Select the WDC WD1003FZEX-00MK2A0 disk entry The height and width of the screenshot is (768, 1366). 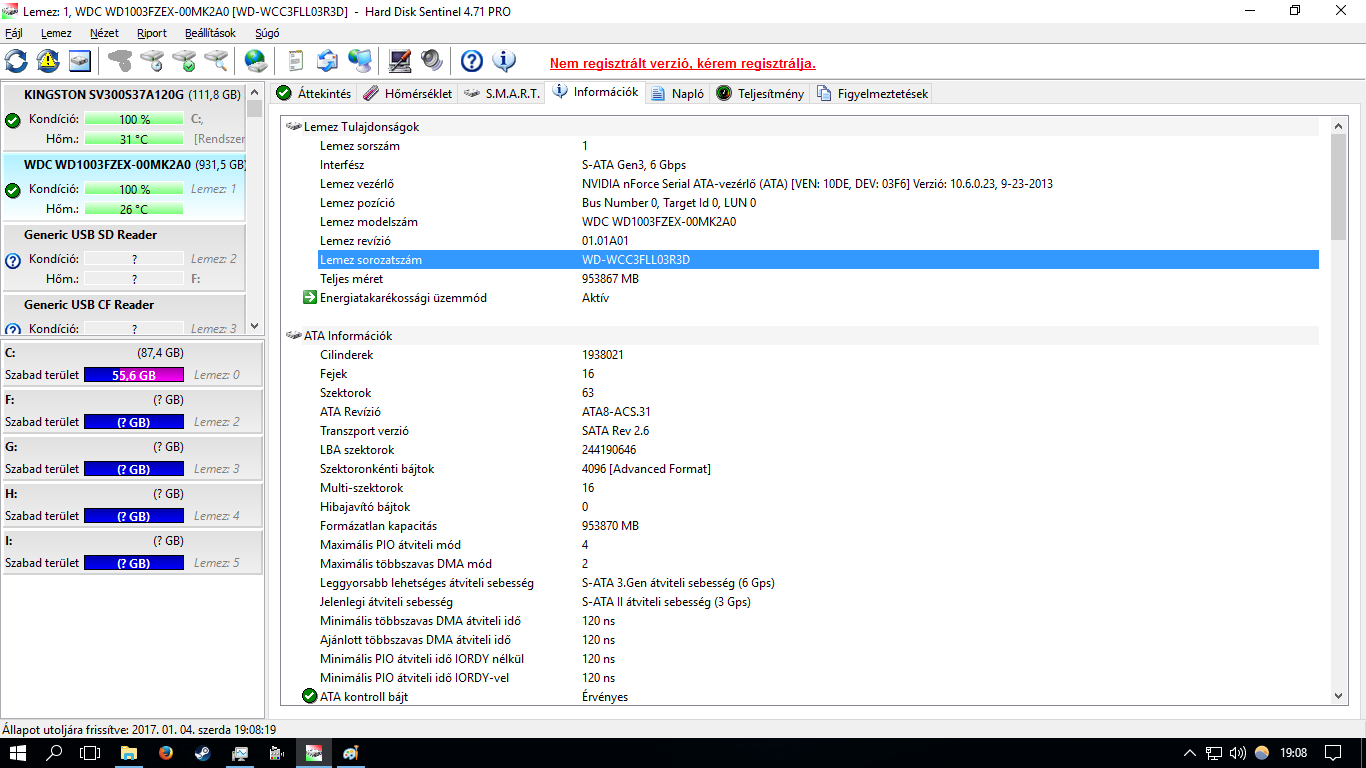tap(123, 187)
